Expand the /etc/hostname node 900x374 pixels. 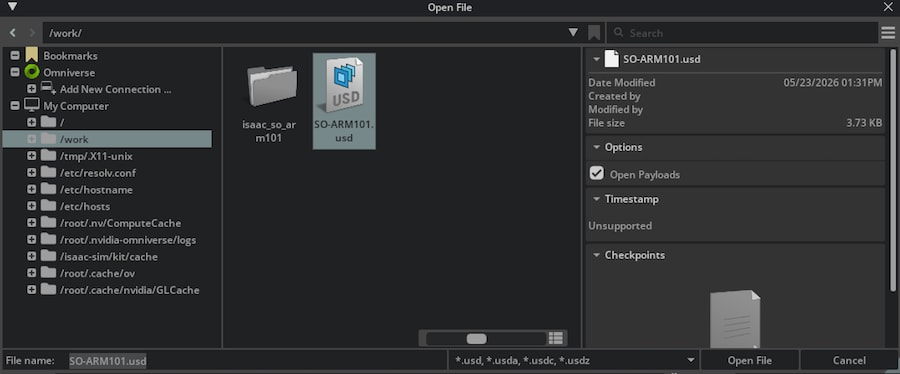[x=32, y=189]
